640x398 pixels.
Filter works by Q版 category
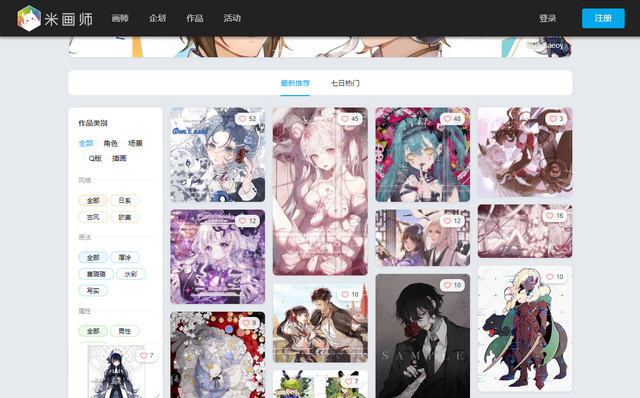tap(95, 158)
